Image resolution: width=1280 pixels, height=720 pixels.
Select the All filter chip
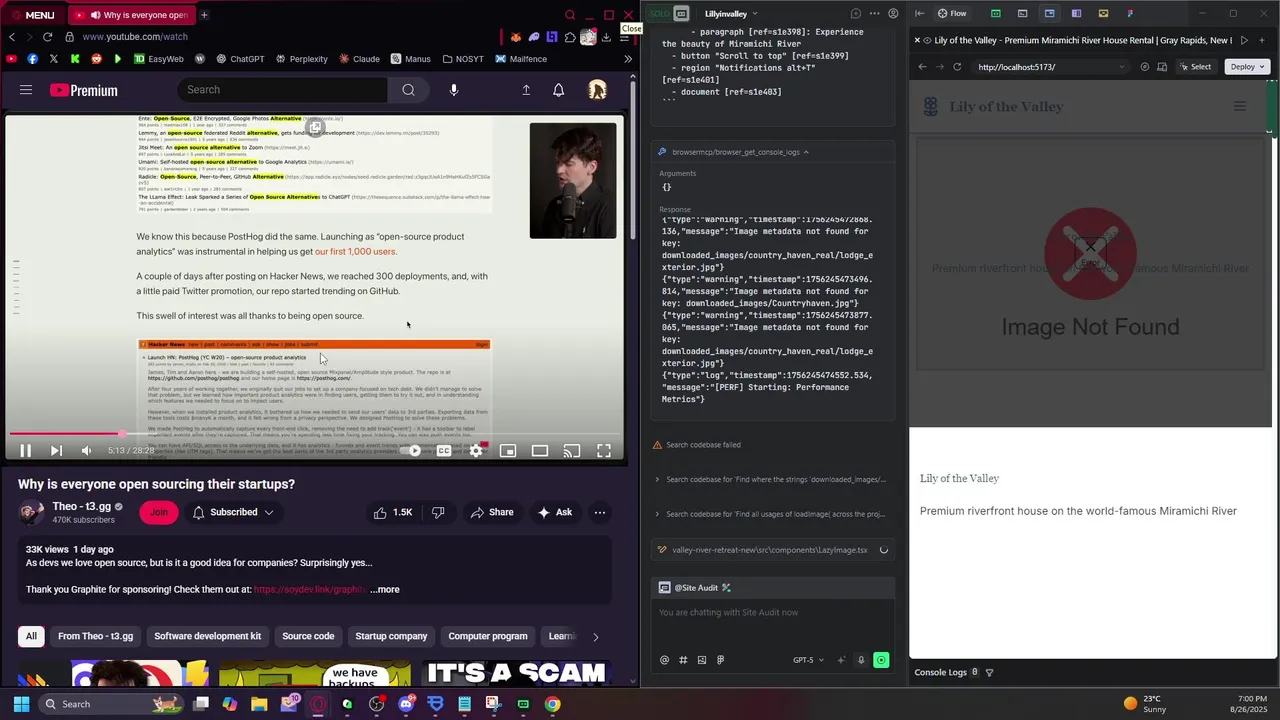click(x=31, y=636)
